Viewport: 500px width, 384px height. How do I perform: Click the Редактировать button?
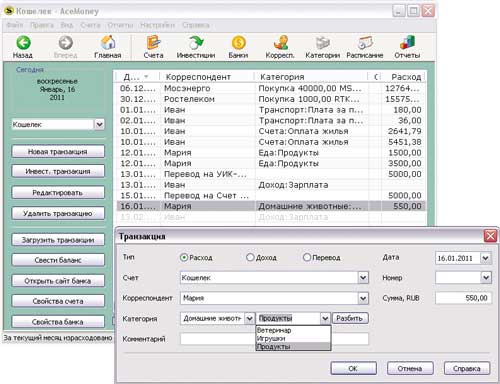[58, 193]
